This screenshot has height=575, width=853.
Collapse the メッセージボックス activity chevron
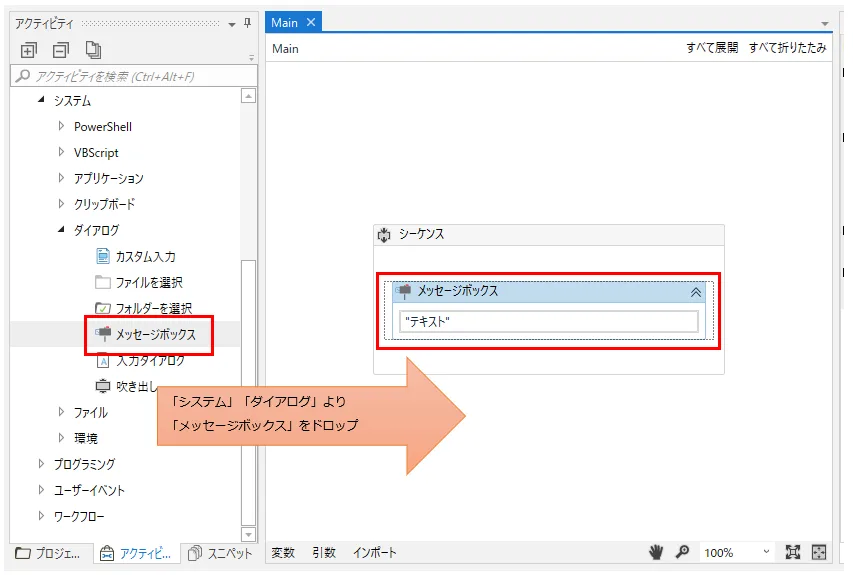point(696,292)
